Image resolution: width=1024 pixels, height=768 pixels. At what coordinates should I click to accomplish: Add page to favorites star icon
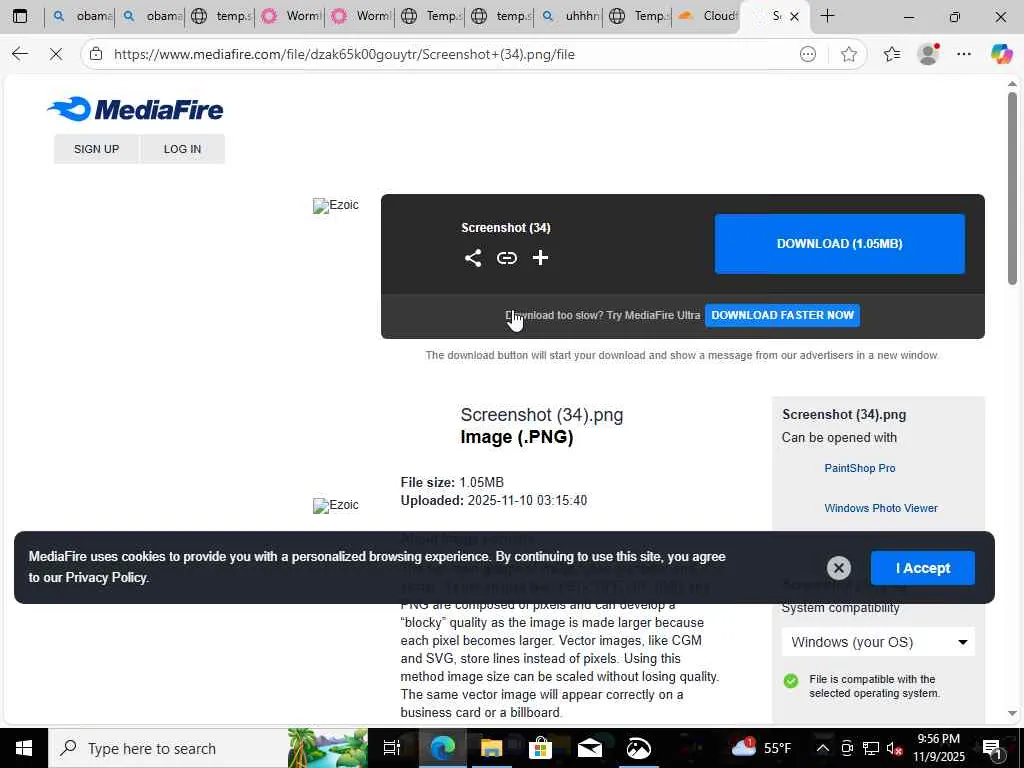pyautogui.click(x=848, y=54)
